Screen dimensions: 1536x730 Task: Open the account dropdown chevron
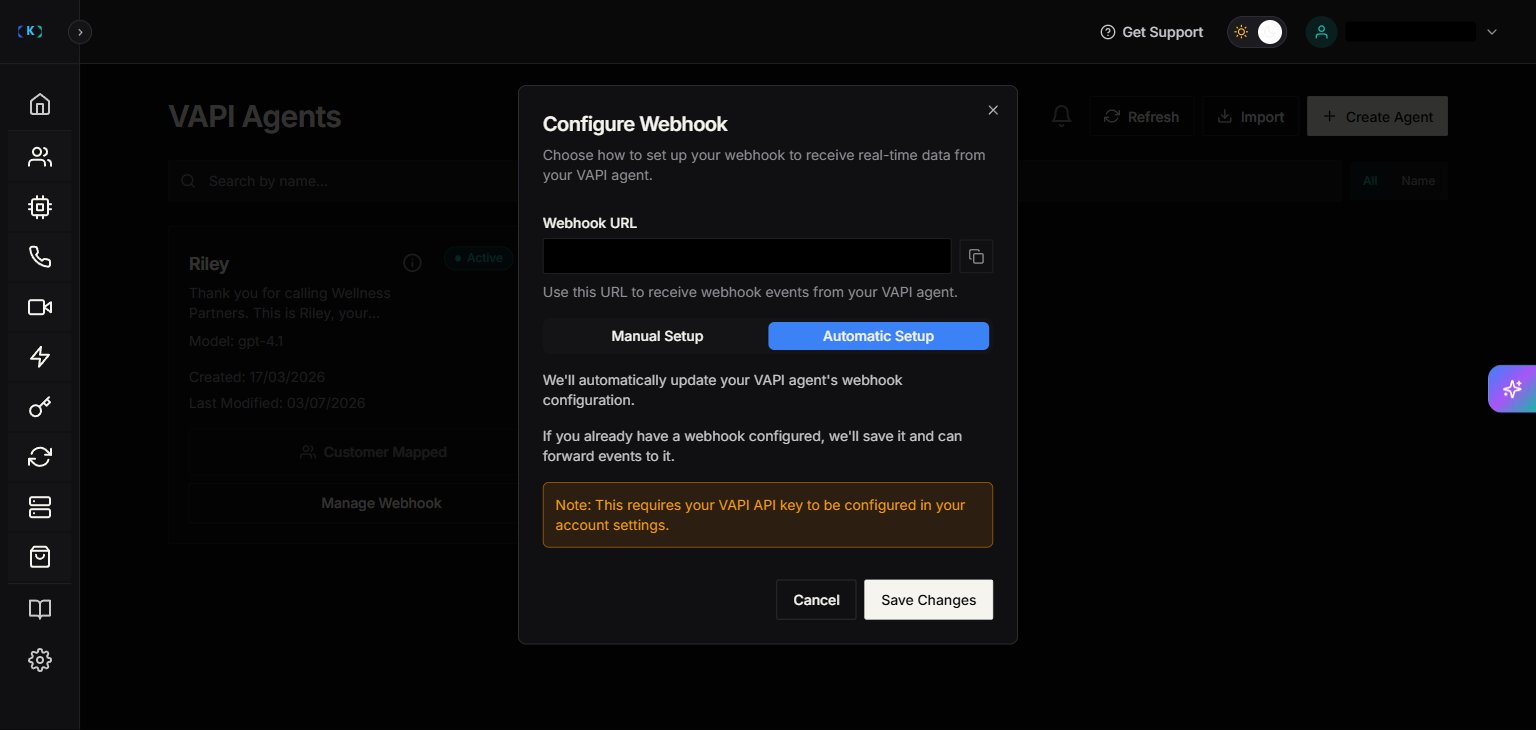(x=1492, y=32)
